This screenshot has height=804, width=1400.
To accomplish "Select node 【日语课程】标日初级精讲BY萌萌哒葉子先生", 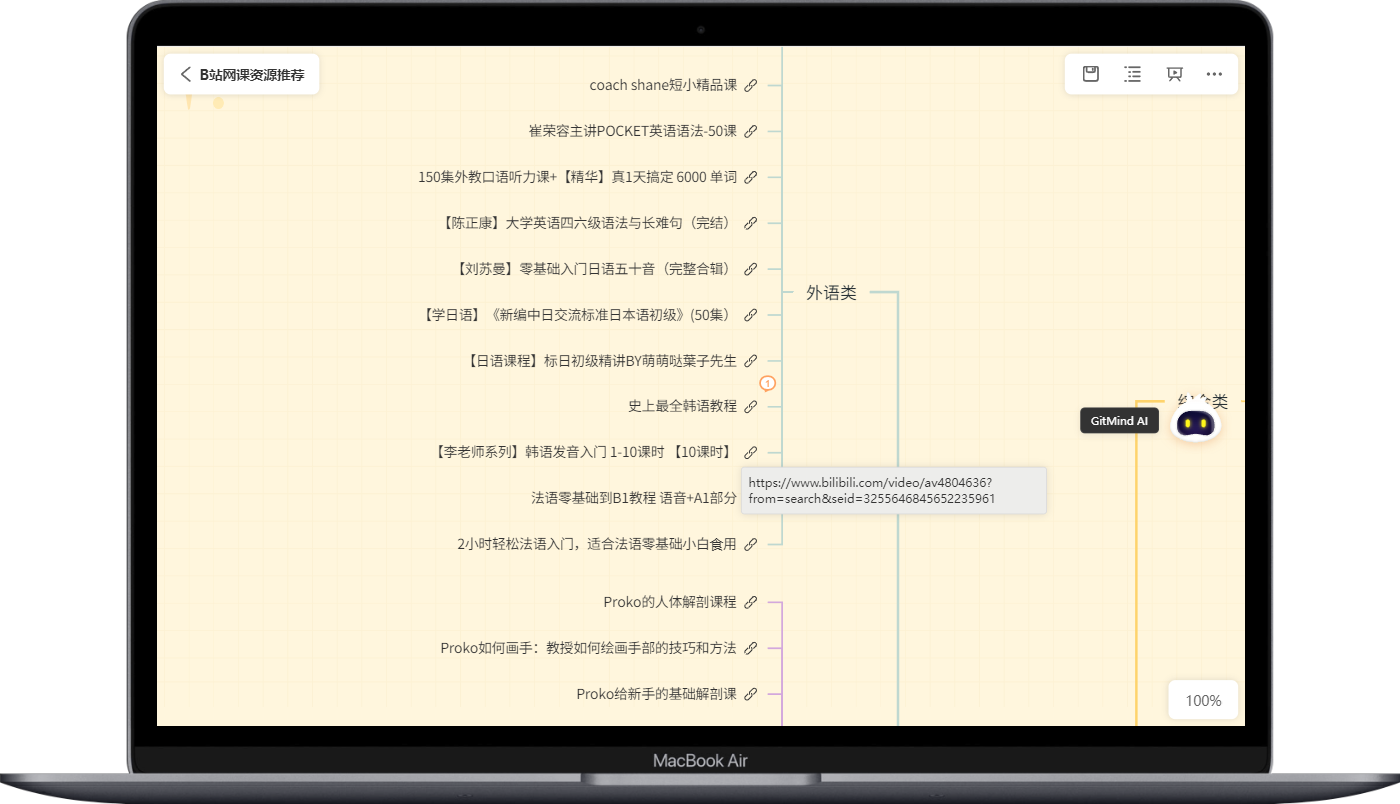I will coord(601,361).
